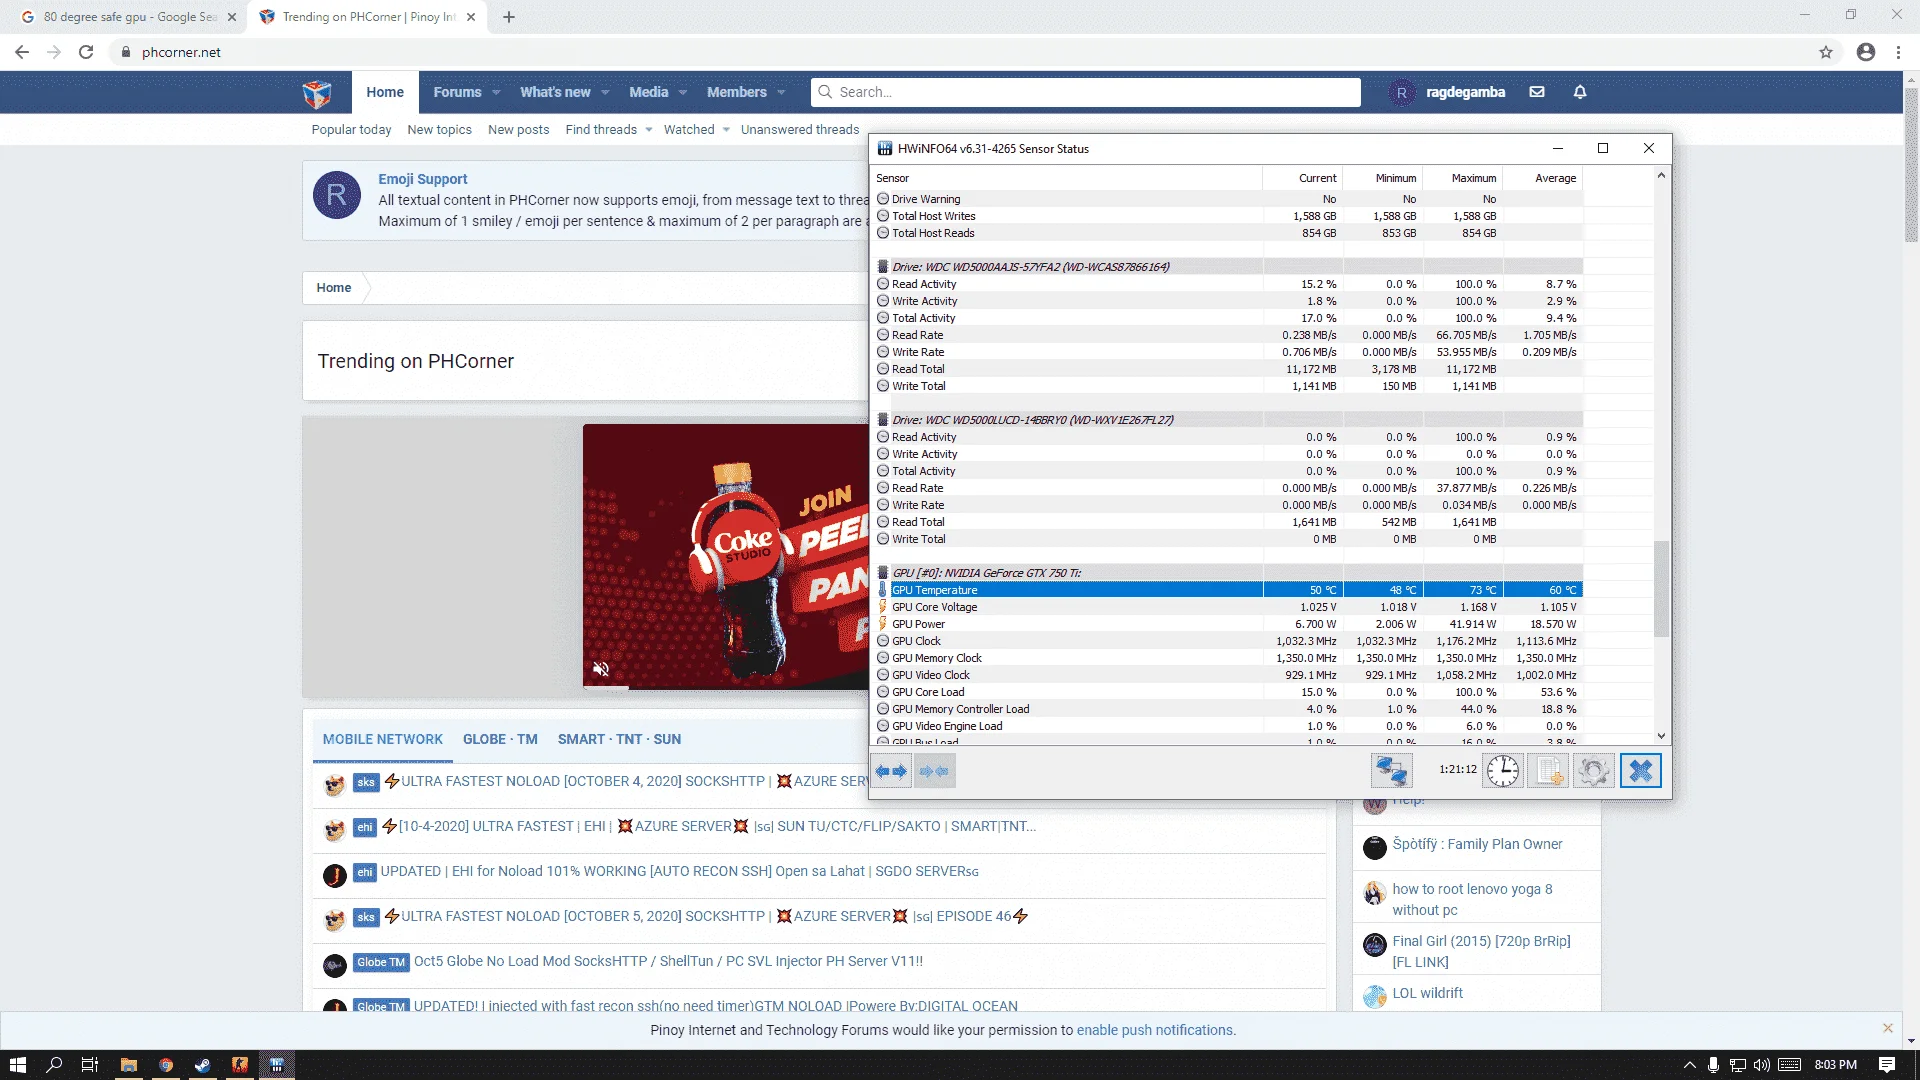Image resolution: width=1920 pixels, height=1080 pixels.
Task: Open HWiNFO sensor settings gear icon
Action: tap(1594, 771)
